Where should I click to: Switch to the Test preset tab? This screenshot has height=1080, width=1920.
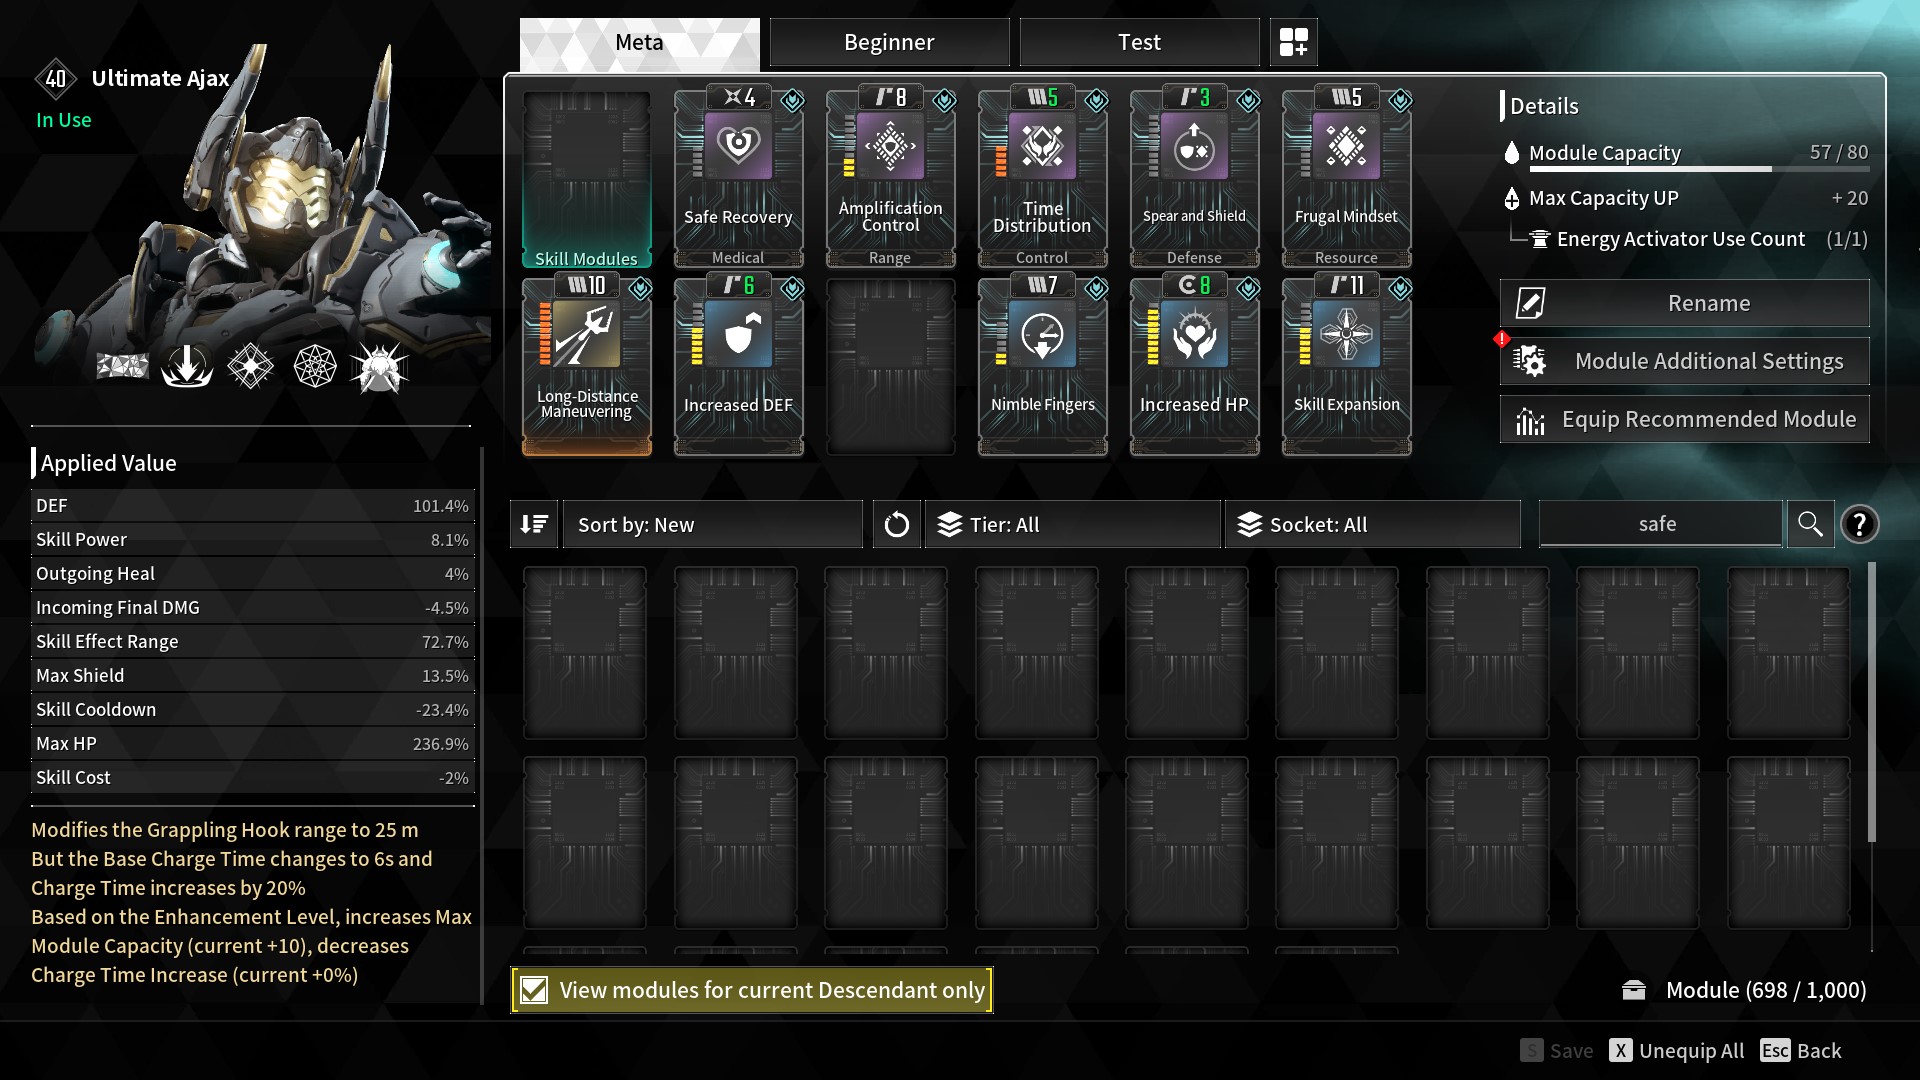click(1139, 42)
